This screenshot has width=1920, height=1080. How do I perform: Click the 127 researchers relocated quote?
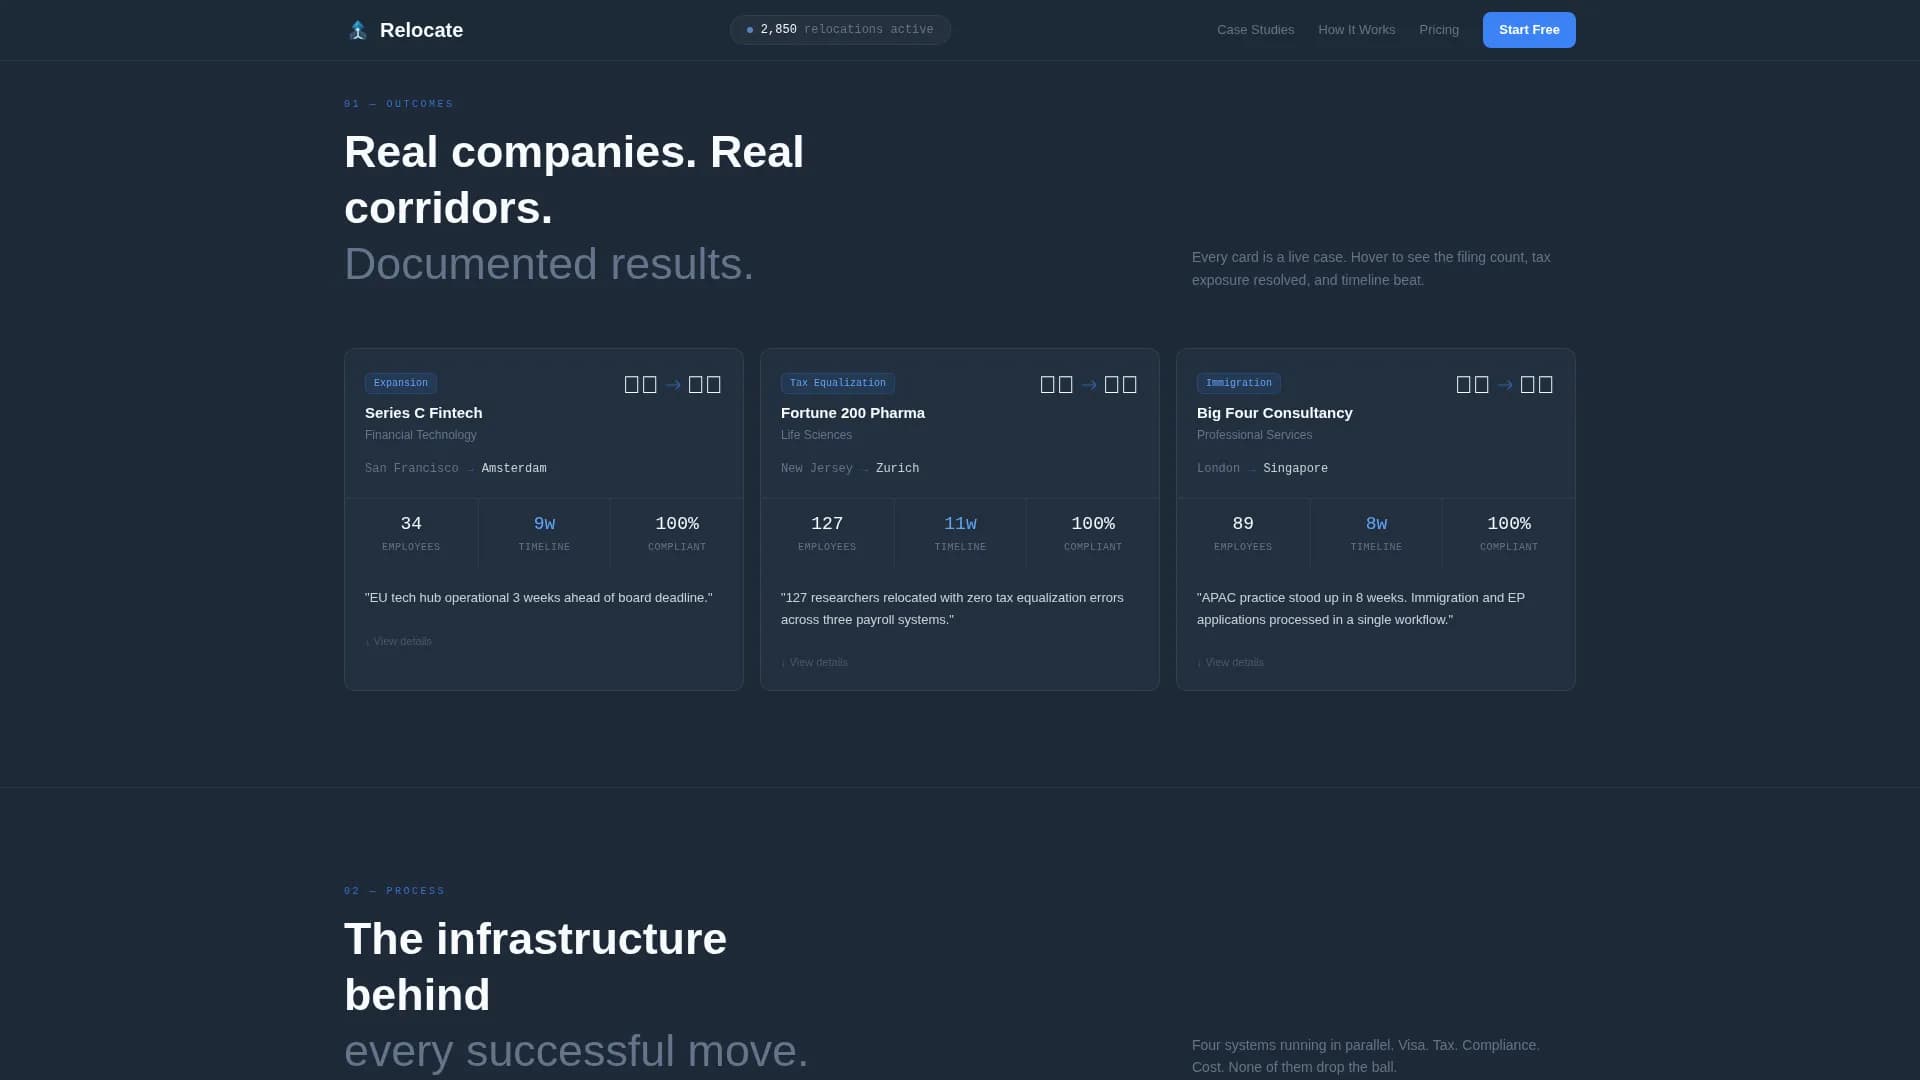pyautogui.click(x=952, y=609)
